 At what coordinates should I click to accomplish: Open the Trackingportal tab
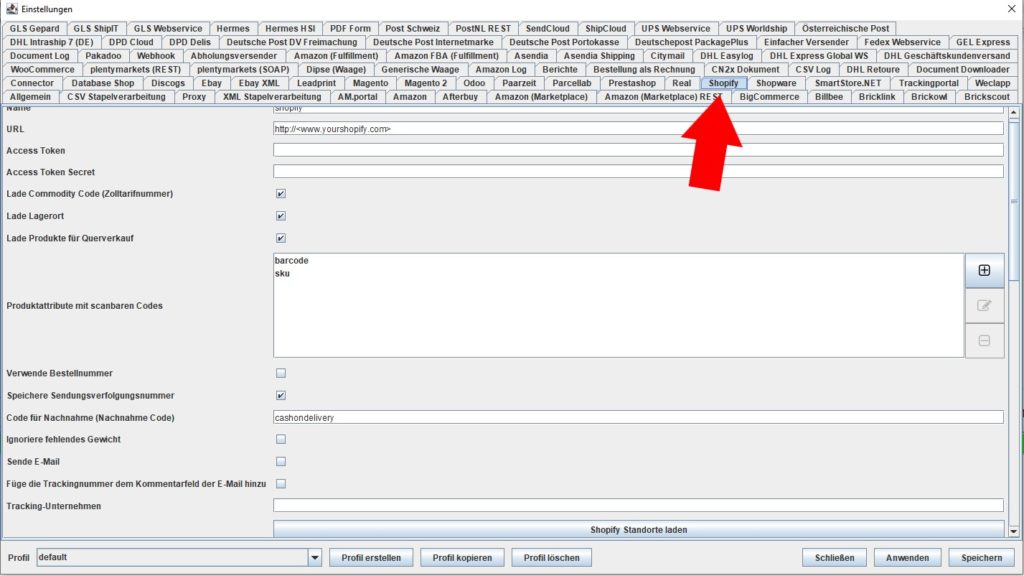(928, 83)
